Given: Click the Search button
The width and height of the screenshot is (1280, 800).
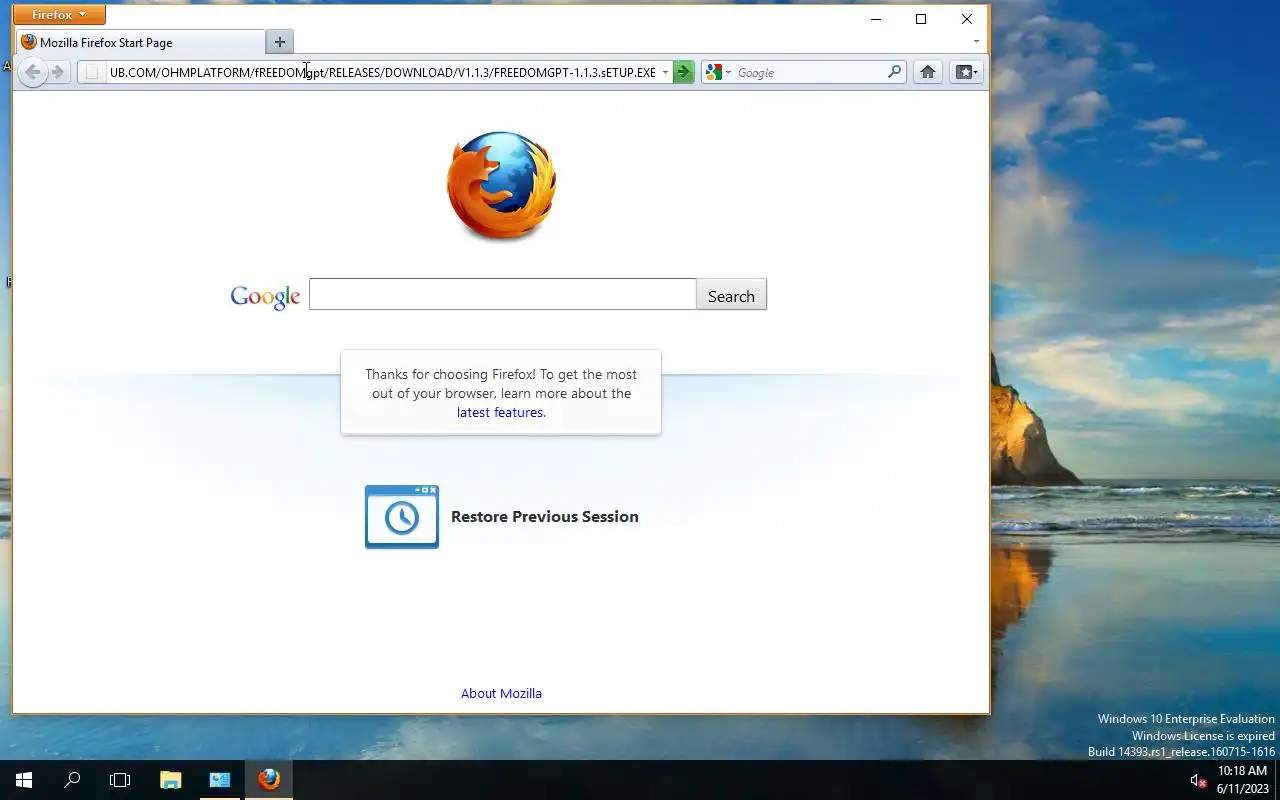Looking at the screenshot, I should [731, 295].
